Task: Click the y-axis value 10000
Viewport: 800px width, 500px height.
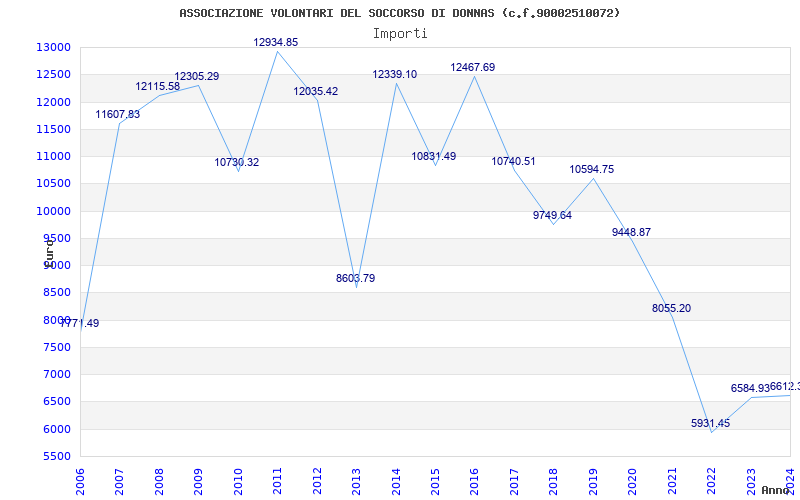Action: coord(53,211)
